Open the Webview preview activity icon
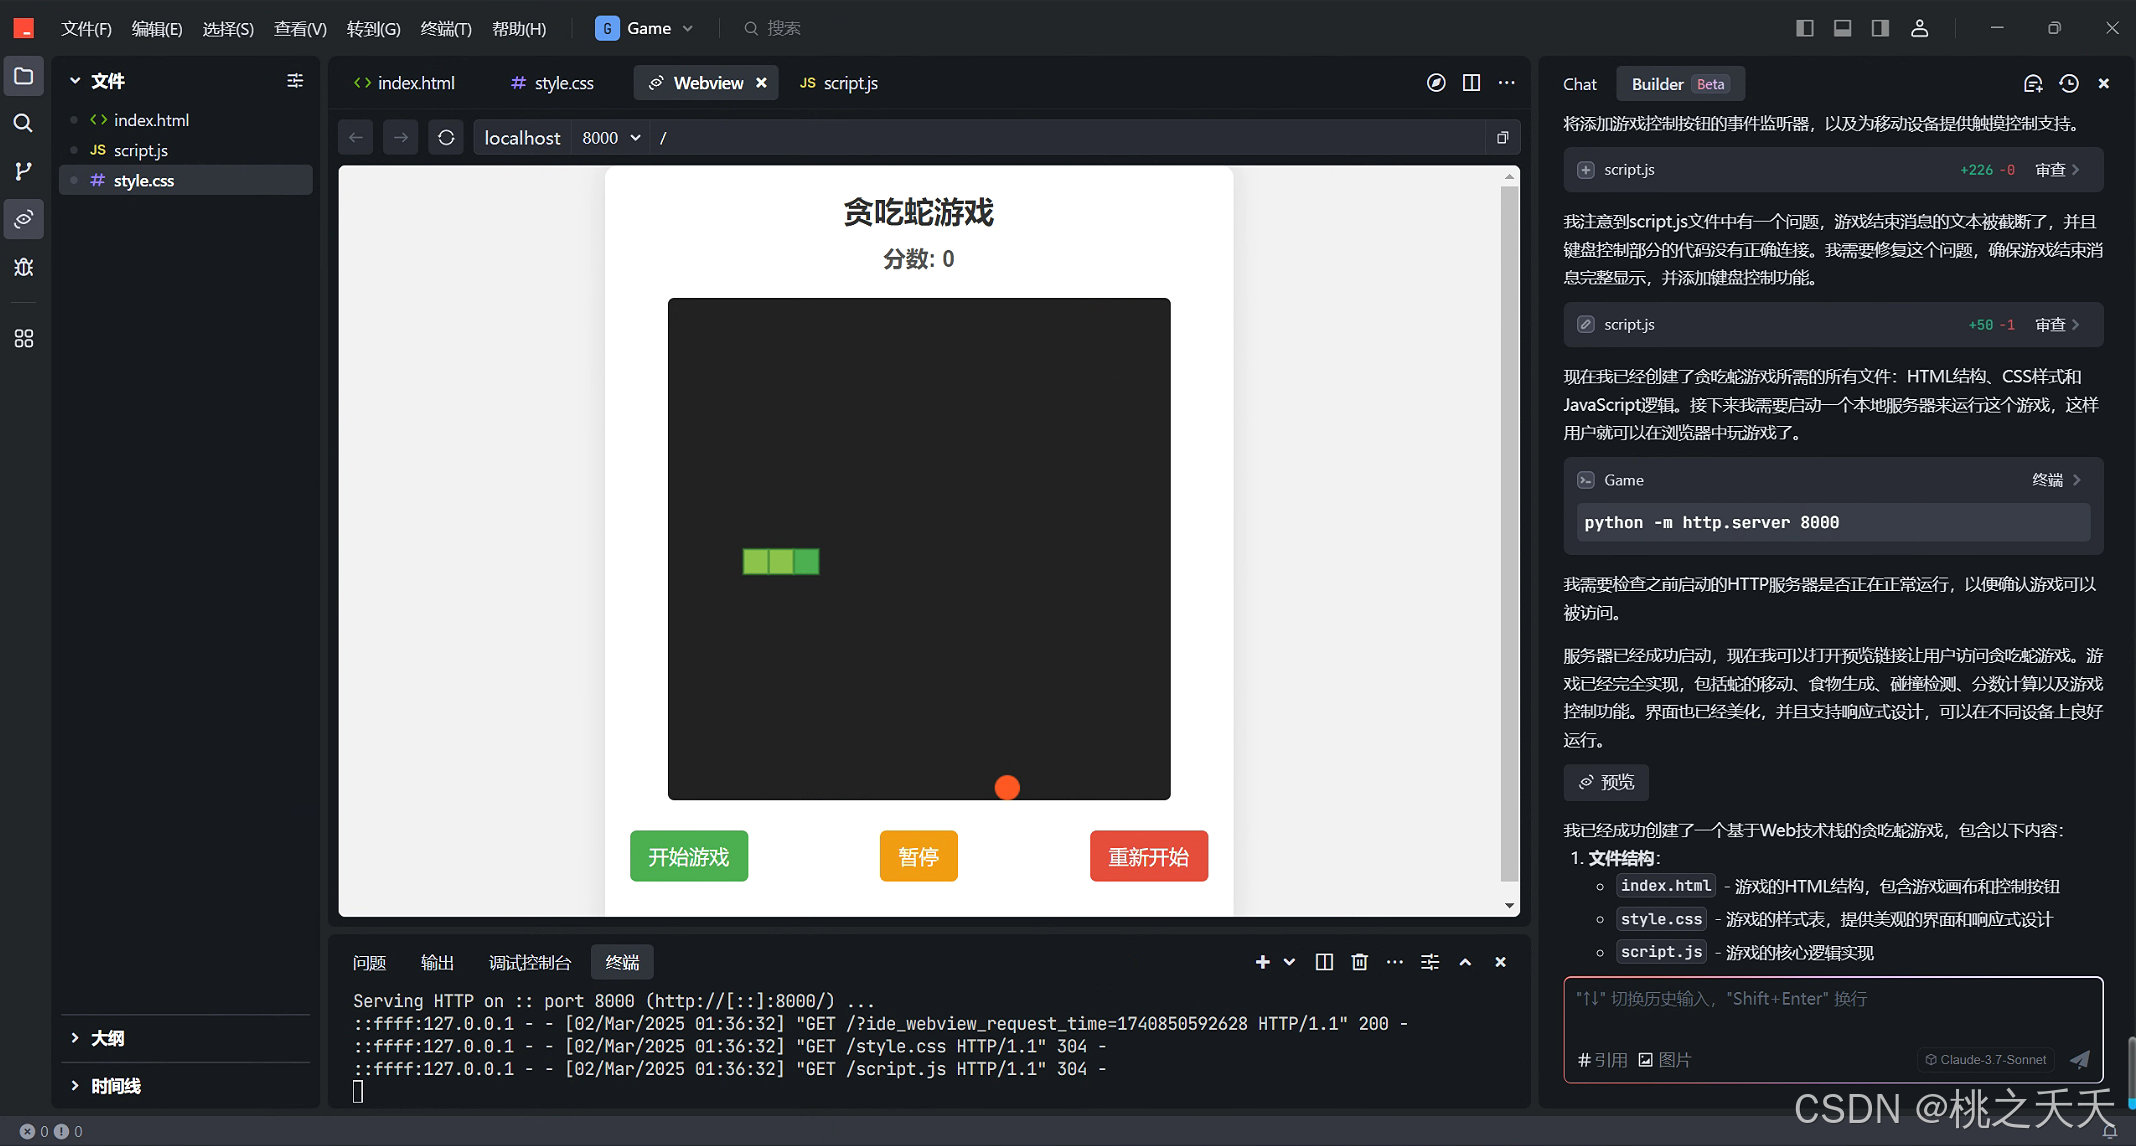This screenshot has width=2136, height=1146. (23, 219)
